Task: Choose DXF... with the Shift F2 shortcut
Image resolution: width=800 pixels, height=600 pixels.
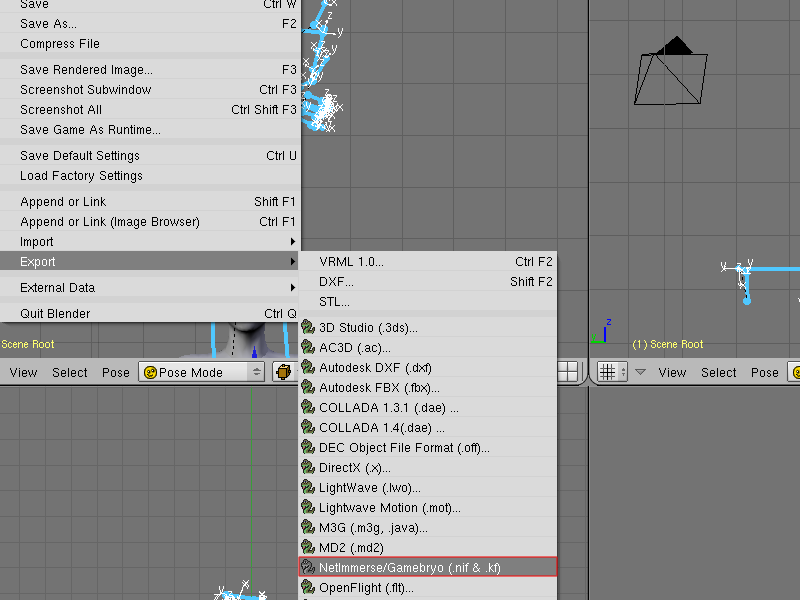Action: coord(428,281)
